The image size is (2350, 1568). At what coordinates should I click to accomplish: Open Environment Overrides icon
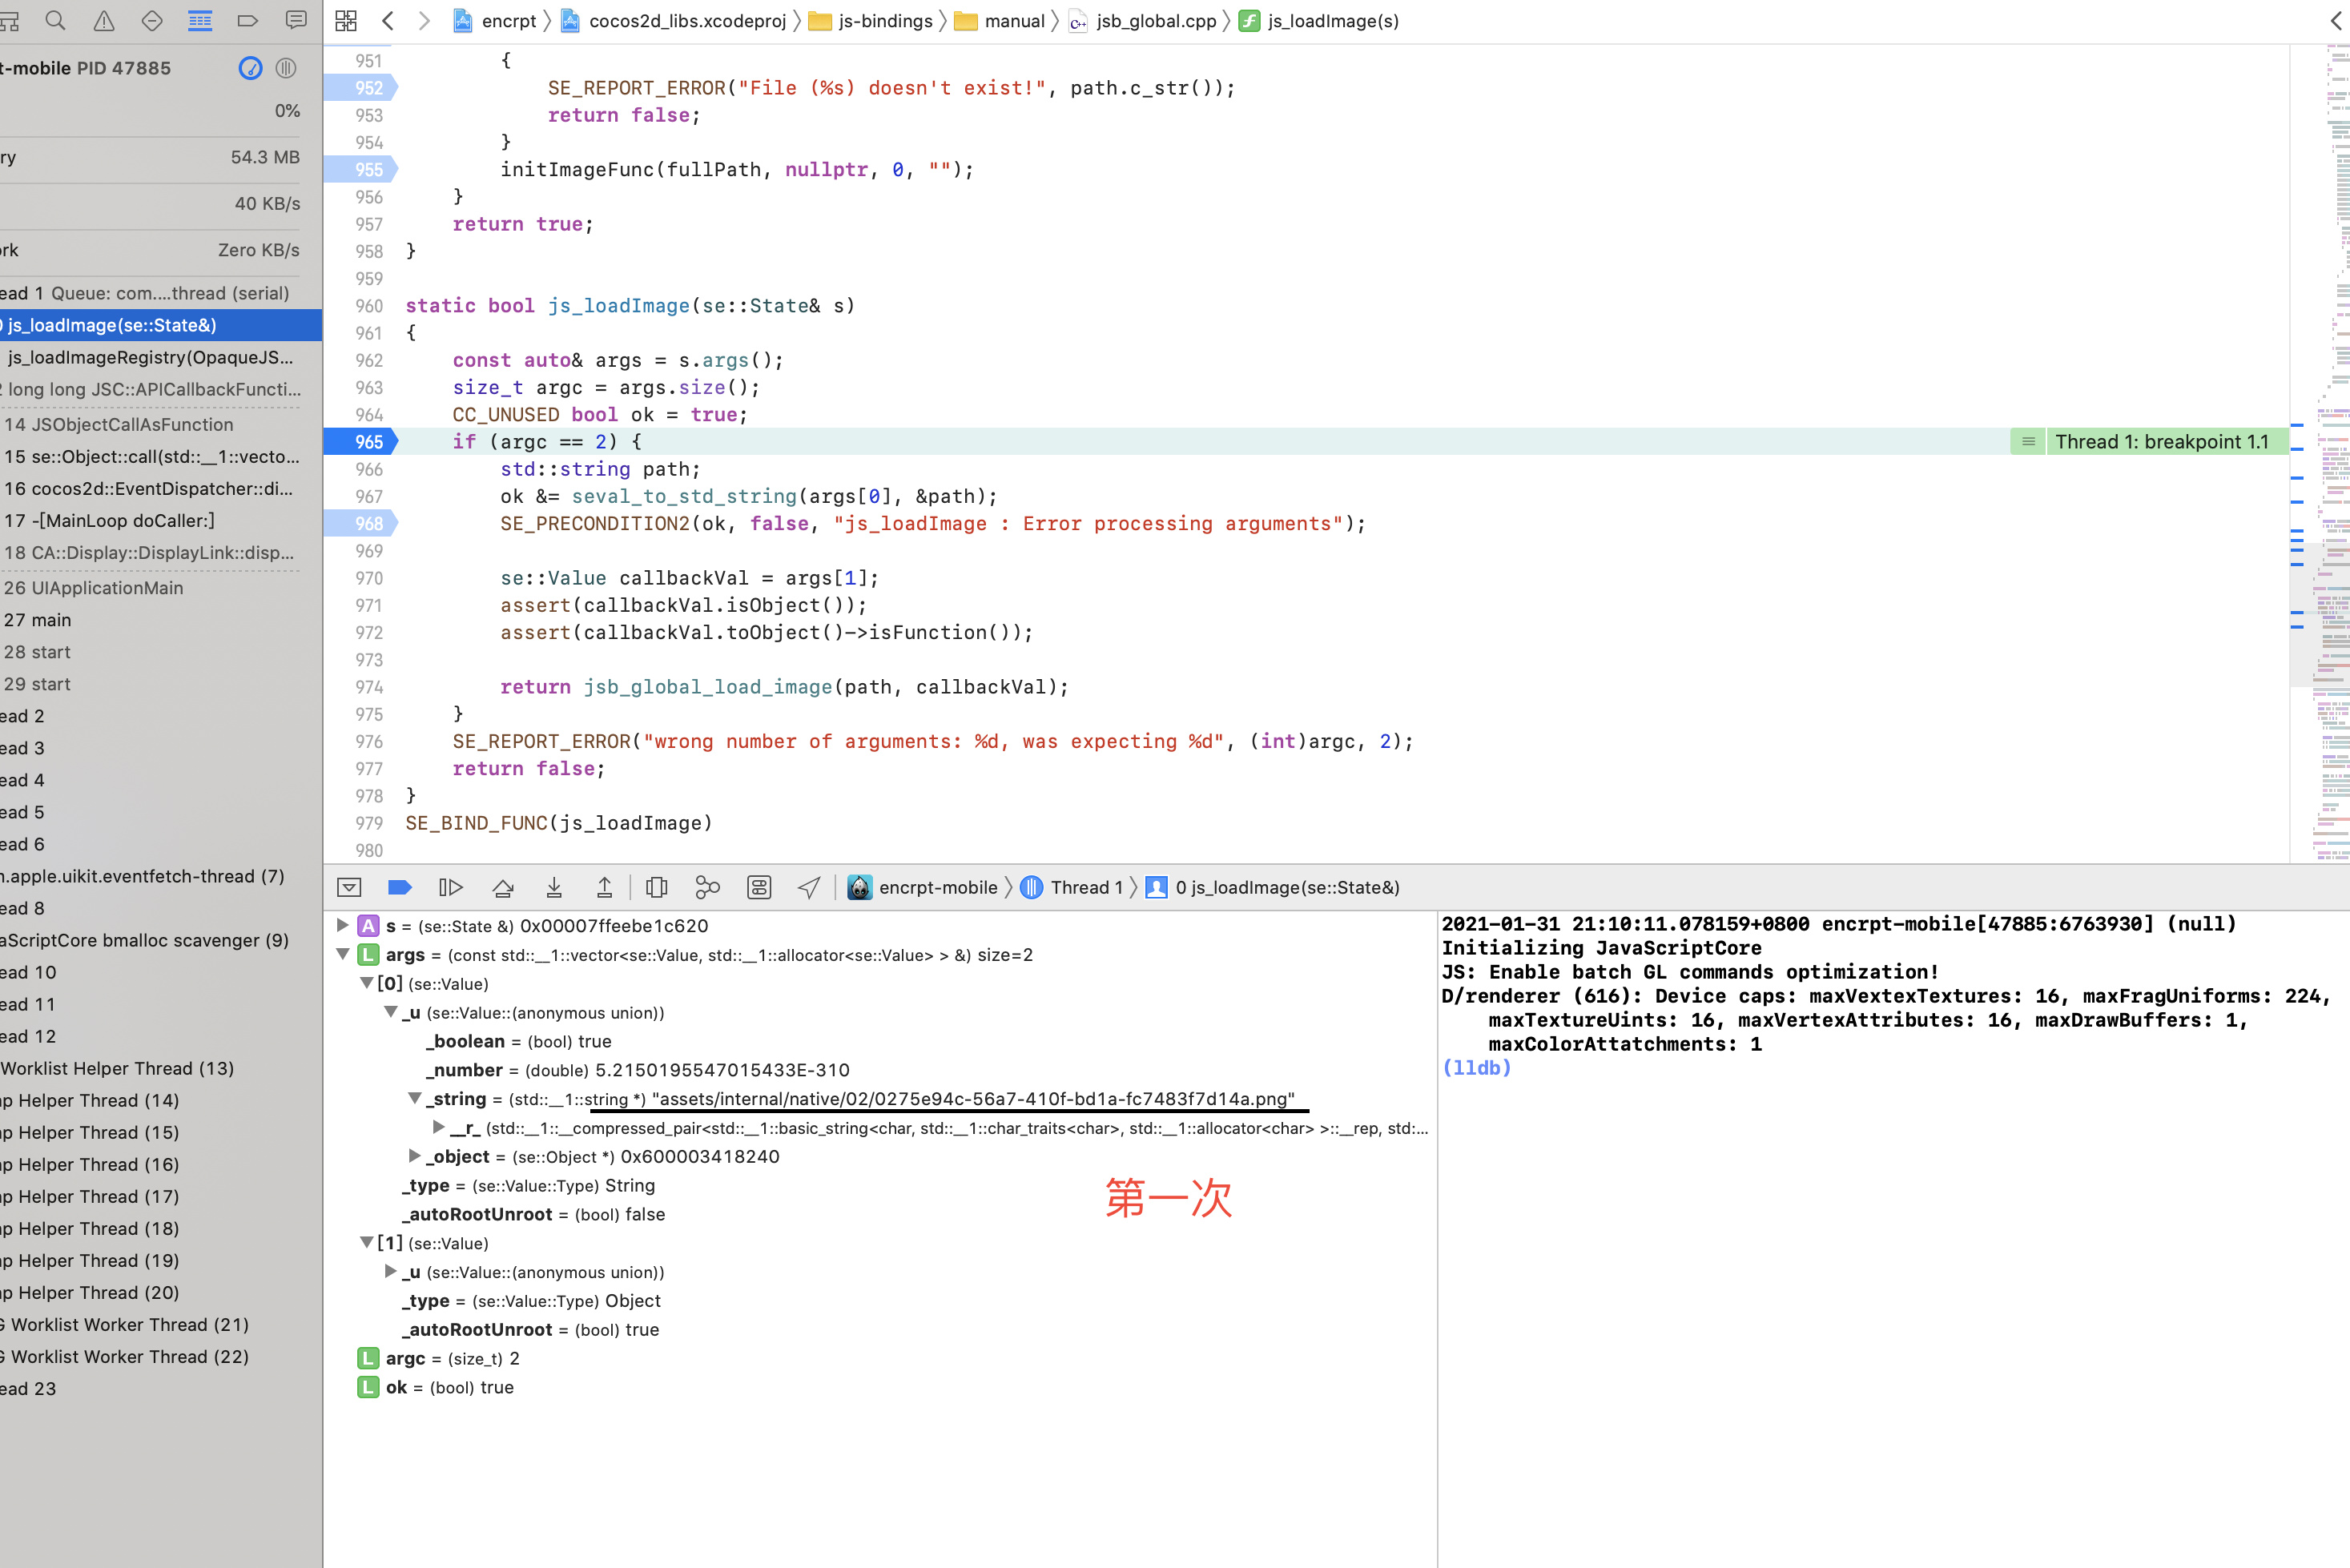(x=759, y=887)
